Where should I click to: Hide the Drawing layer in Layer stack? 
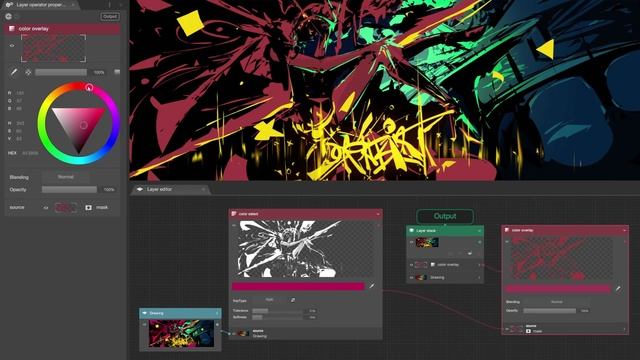[411, 278]
